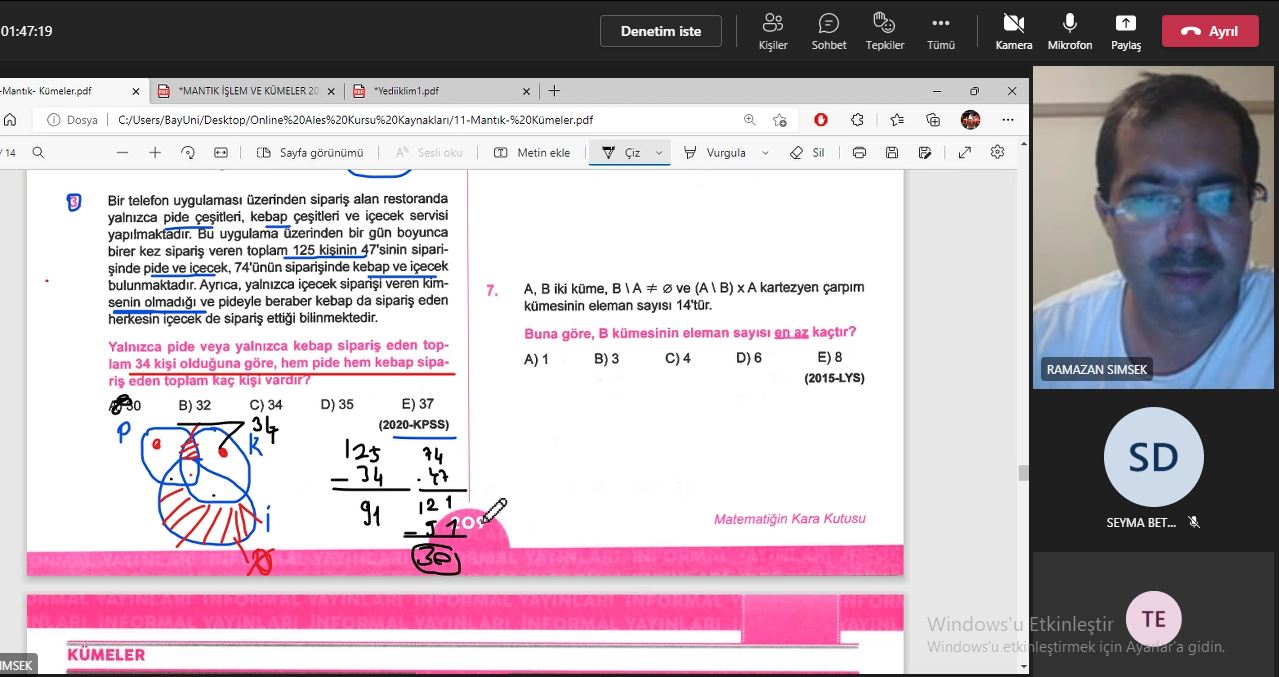Click the browser home icon
Screen dimensions: 1279x677
click(x=10, y=120)
